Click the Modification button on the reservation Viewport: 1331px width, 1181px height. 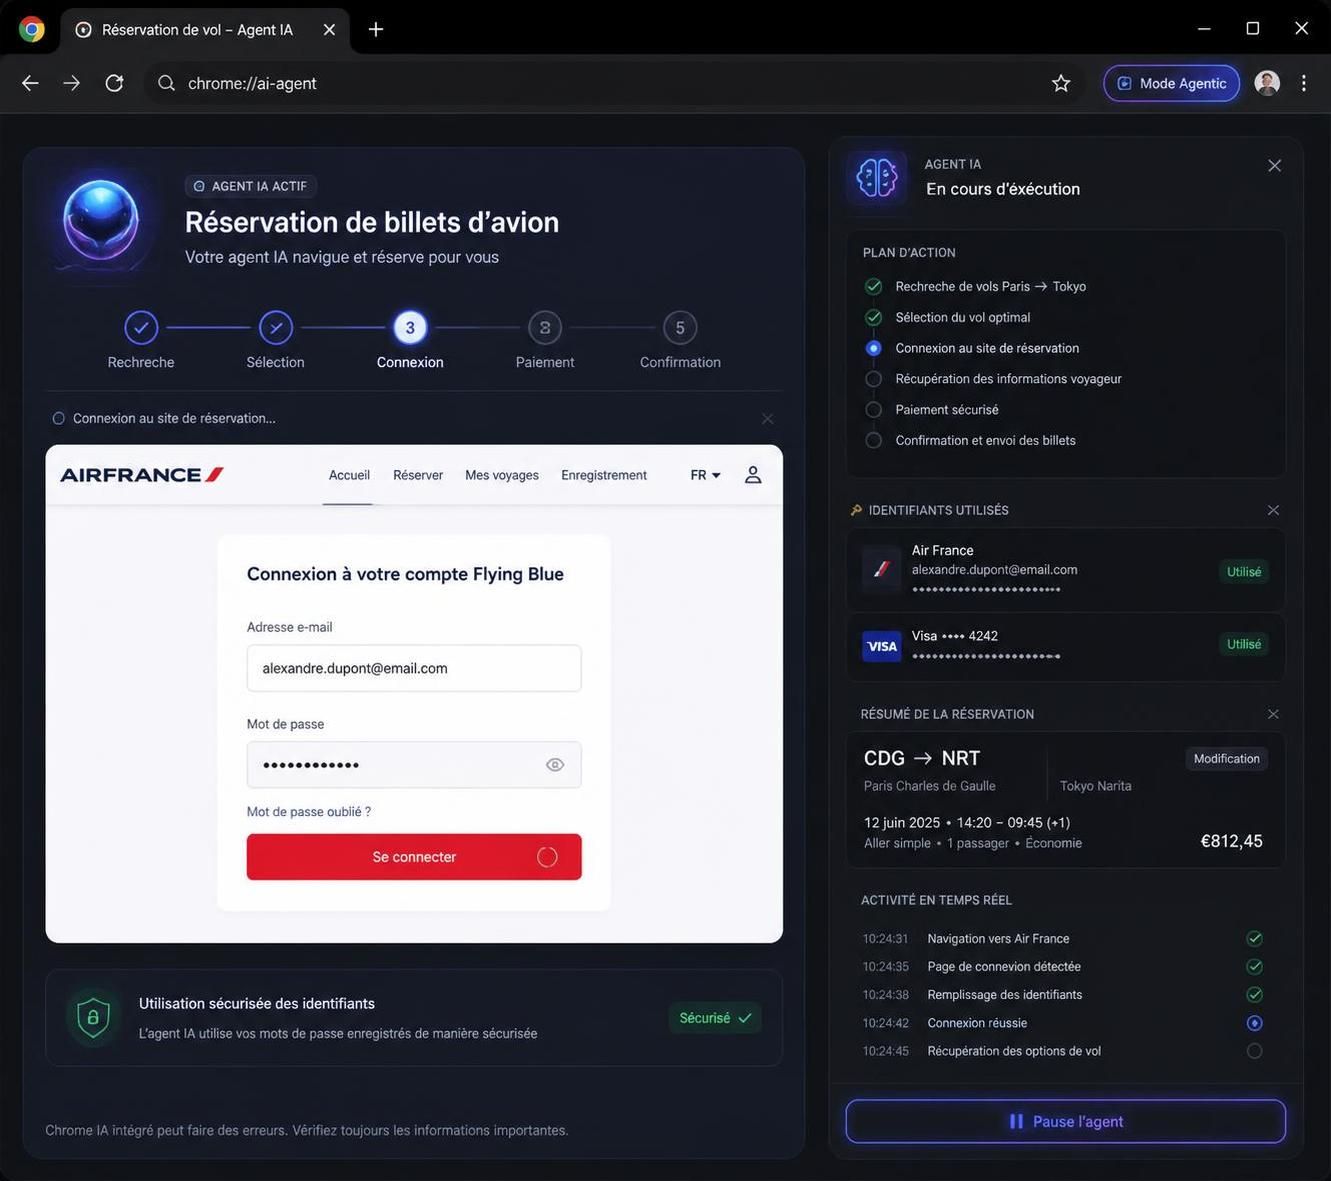tap(1226, 759)
